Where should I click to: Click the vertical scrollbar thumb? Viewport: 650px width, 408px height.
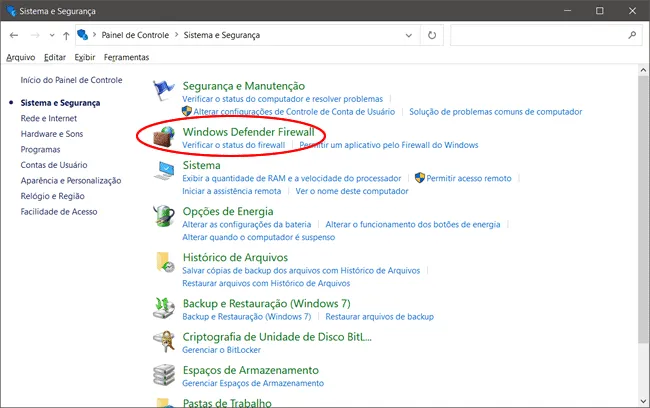pyautogui.click(x=643, y=209)
